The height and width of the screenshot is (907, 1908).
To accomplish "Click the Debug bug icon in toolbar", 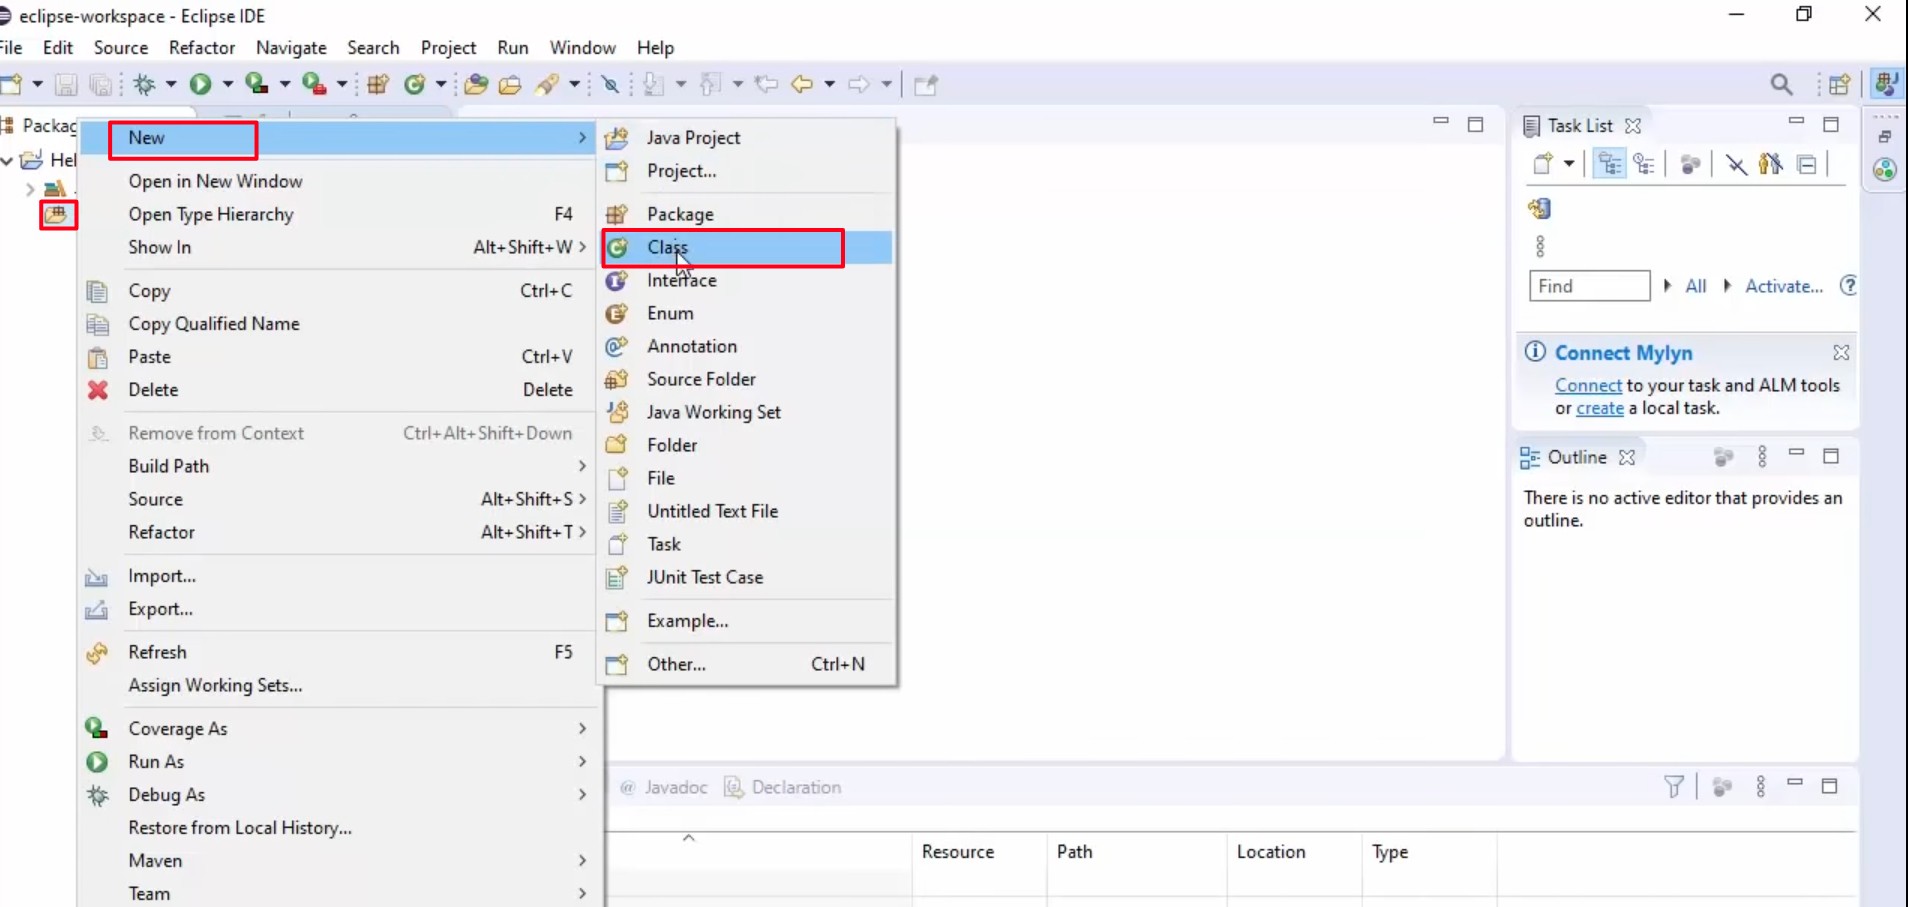I will 145,85.
